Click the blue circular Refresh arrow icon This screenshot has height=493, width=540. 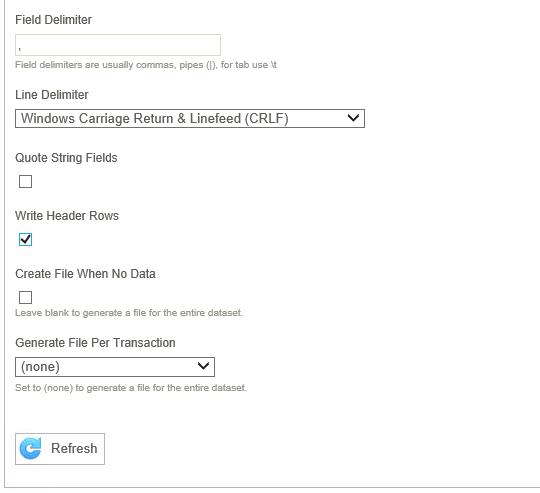(x=30, y=448)
